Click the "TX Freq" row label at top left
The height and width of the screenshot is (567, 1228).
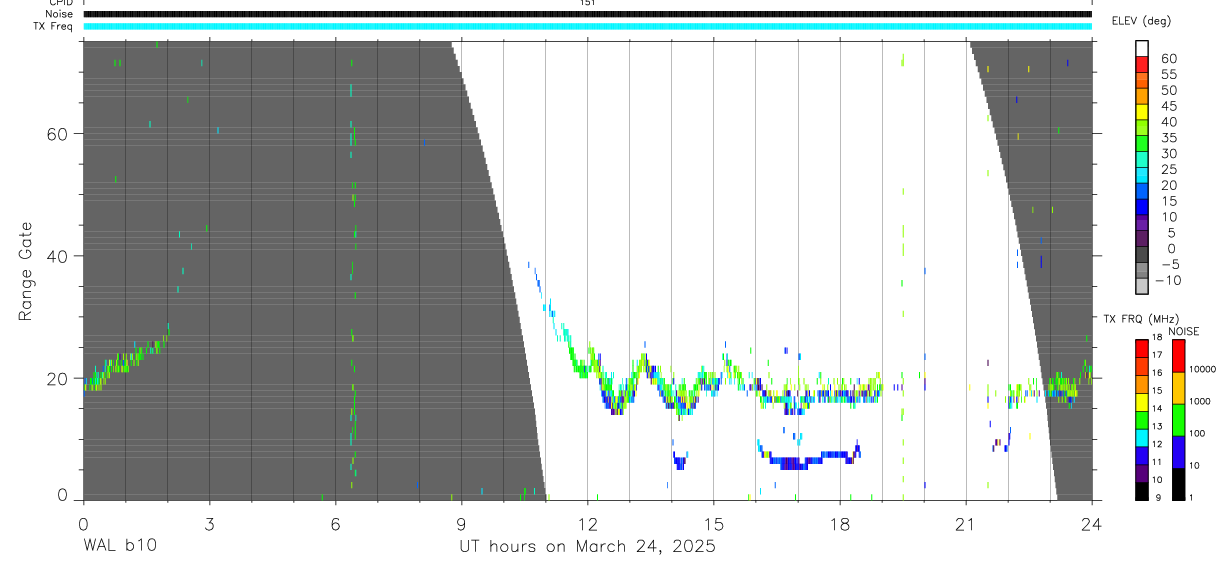point(54,26)
